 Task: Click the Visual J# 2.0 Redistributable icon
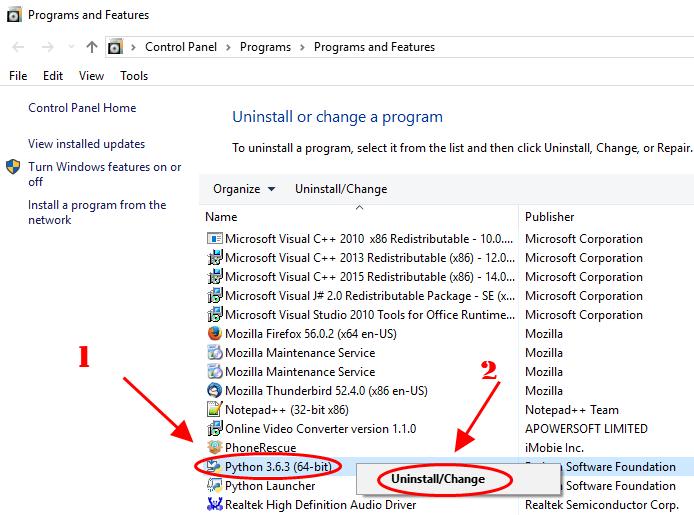click(x=215, y=296)
